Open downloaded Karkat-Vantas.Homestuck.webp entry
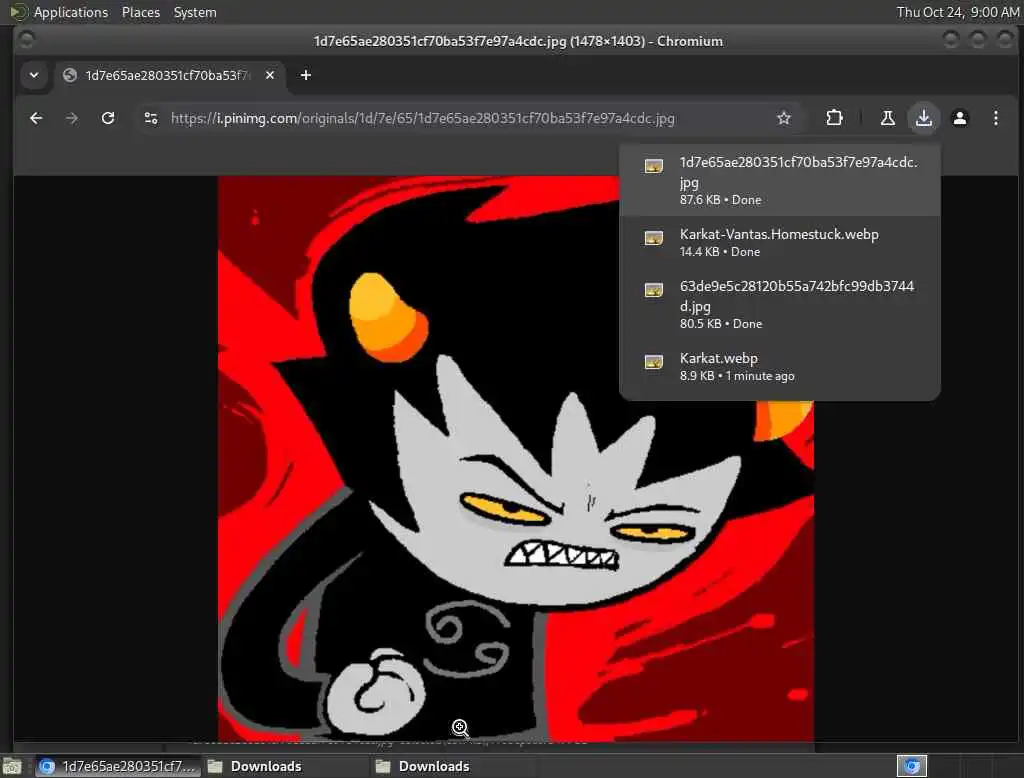The height and width of the screenshot is (778, 1024). point(780,242)
